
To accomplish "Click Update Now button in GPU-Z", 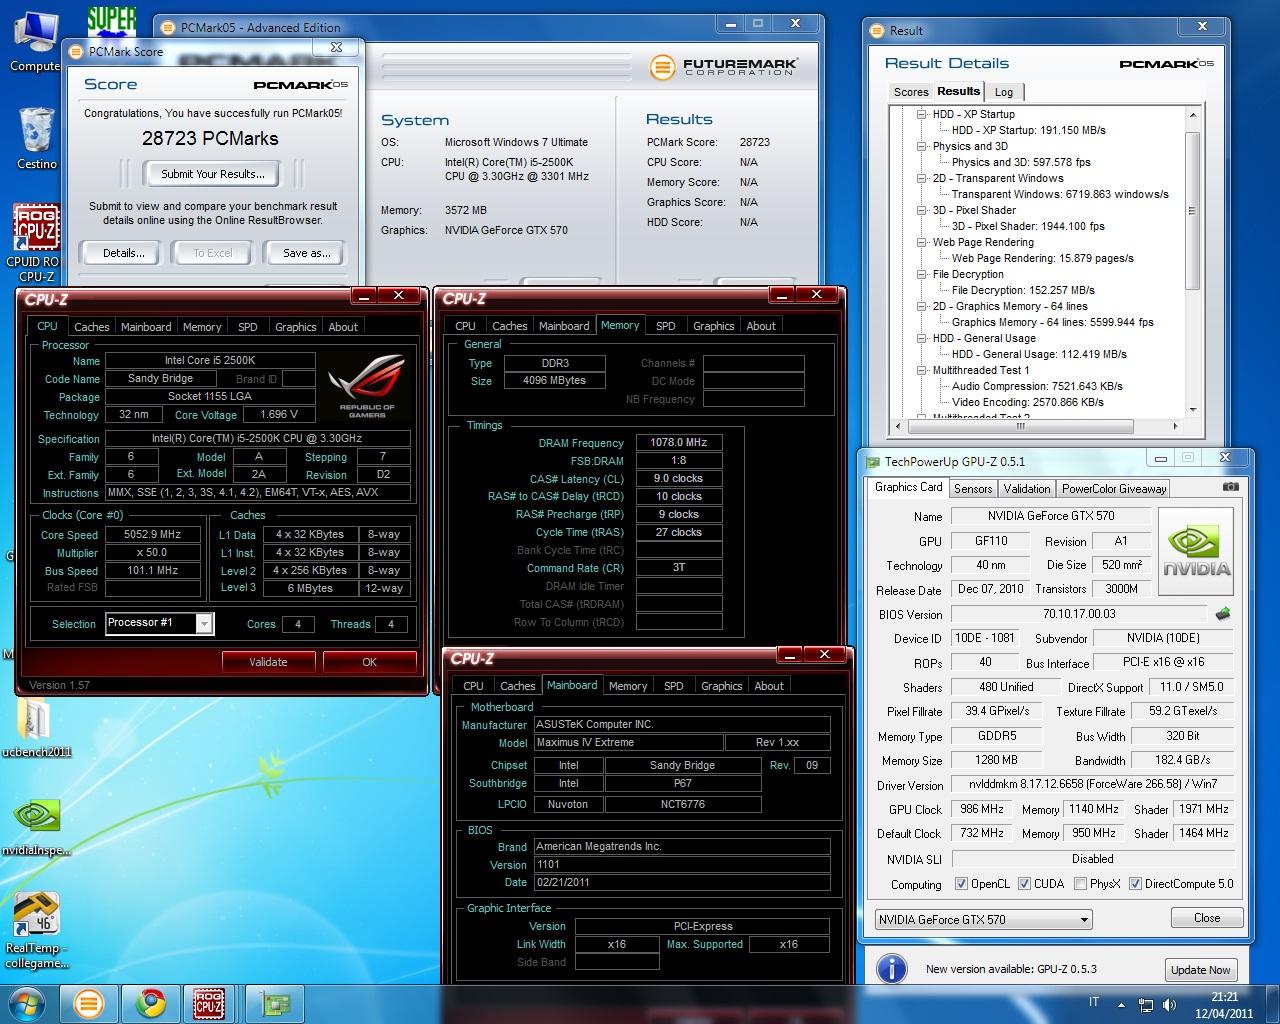I will click(x=1201, y=970).
